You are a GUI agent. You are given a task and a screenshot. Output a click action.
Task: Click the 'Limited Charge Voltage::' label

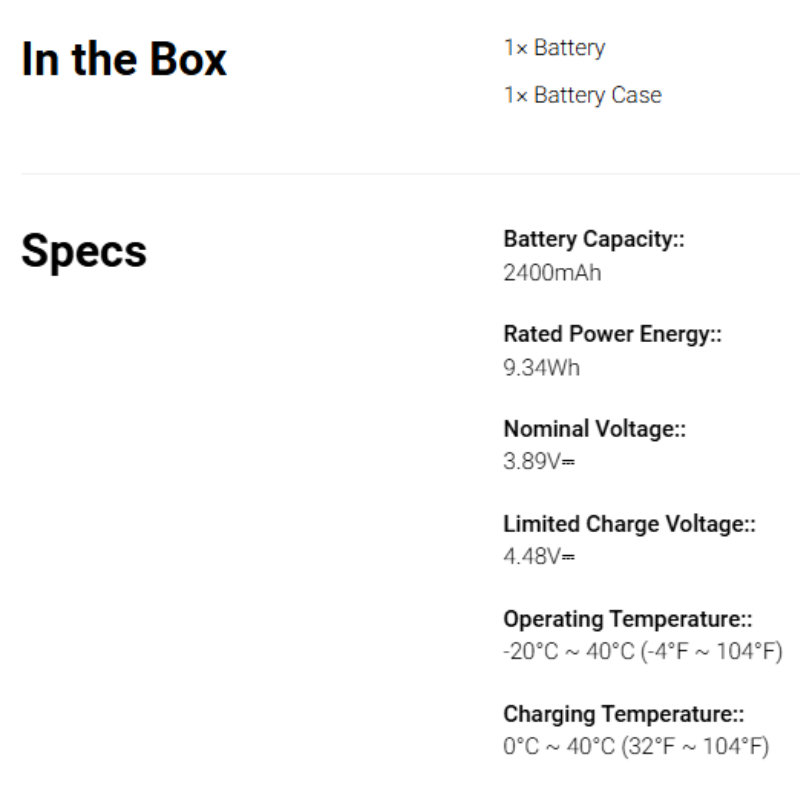[630, 524]
